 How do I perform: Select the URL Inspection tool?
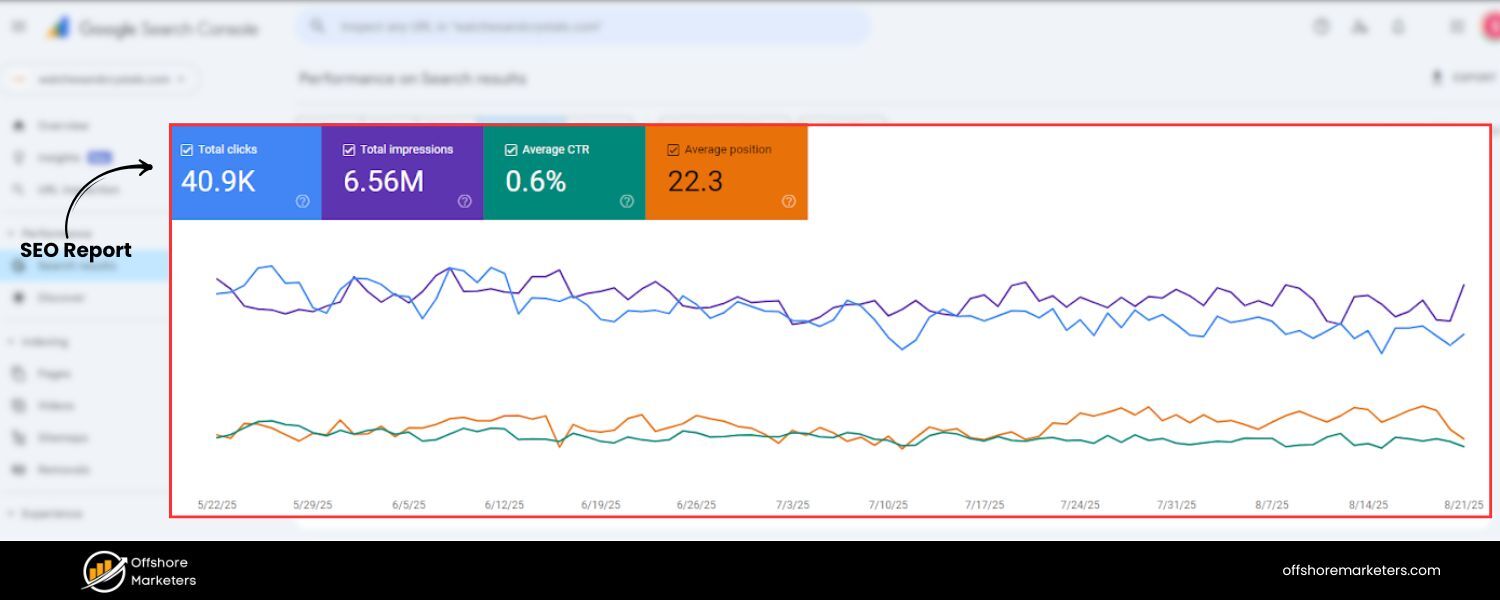60,189
